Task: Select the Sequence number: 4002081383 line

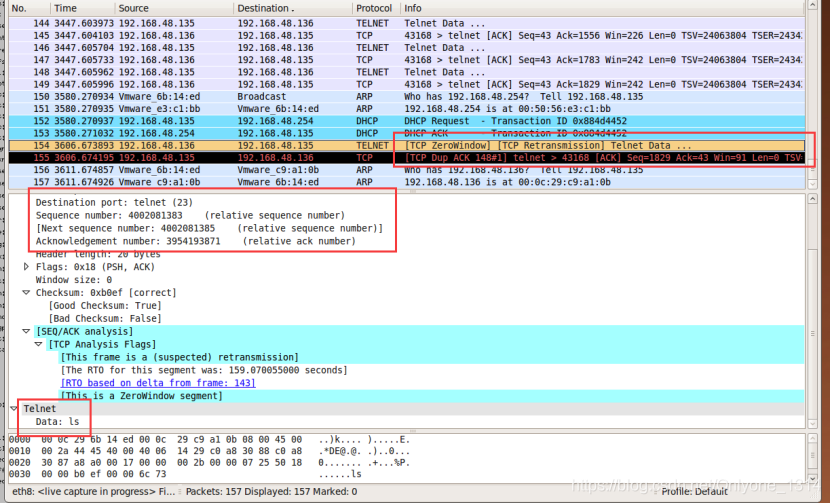Action: [x=190, y=215]
